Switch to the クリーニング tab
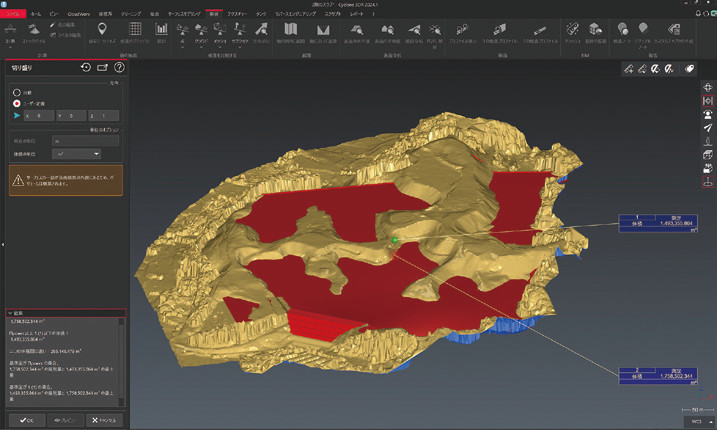 [x=131, y=14]
